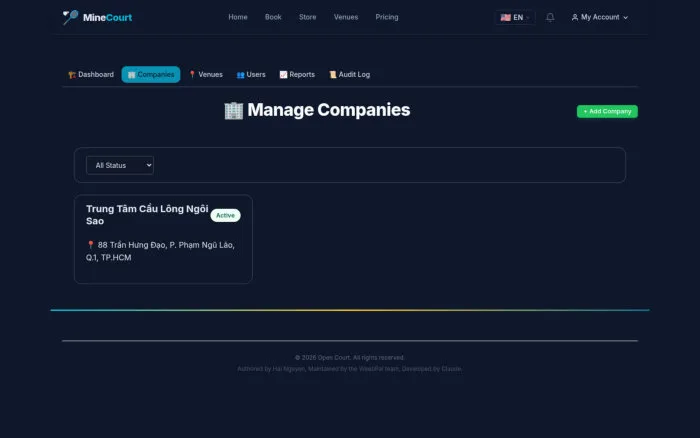Click the Active status badge
The image size is (700, 438).
click(225, 215)
